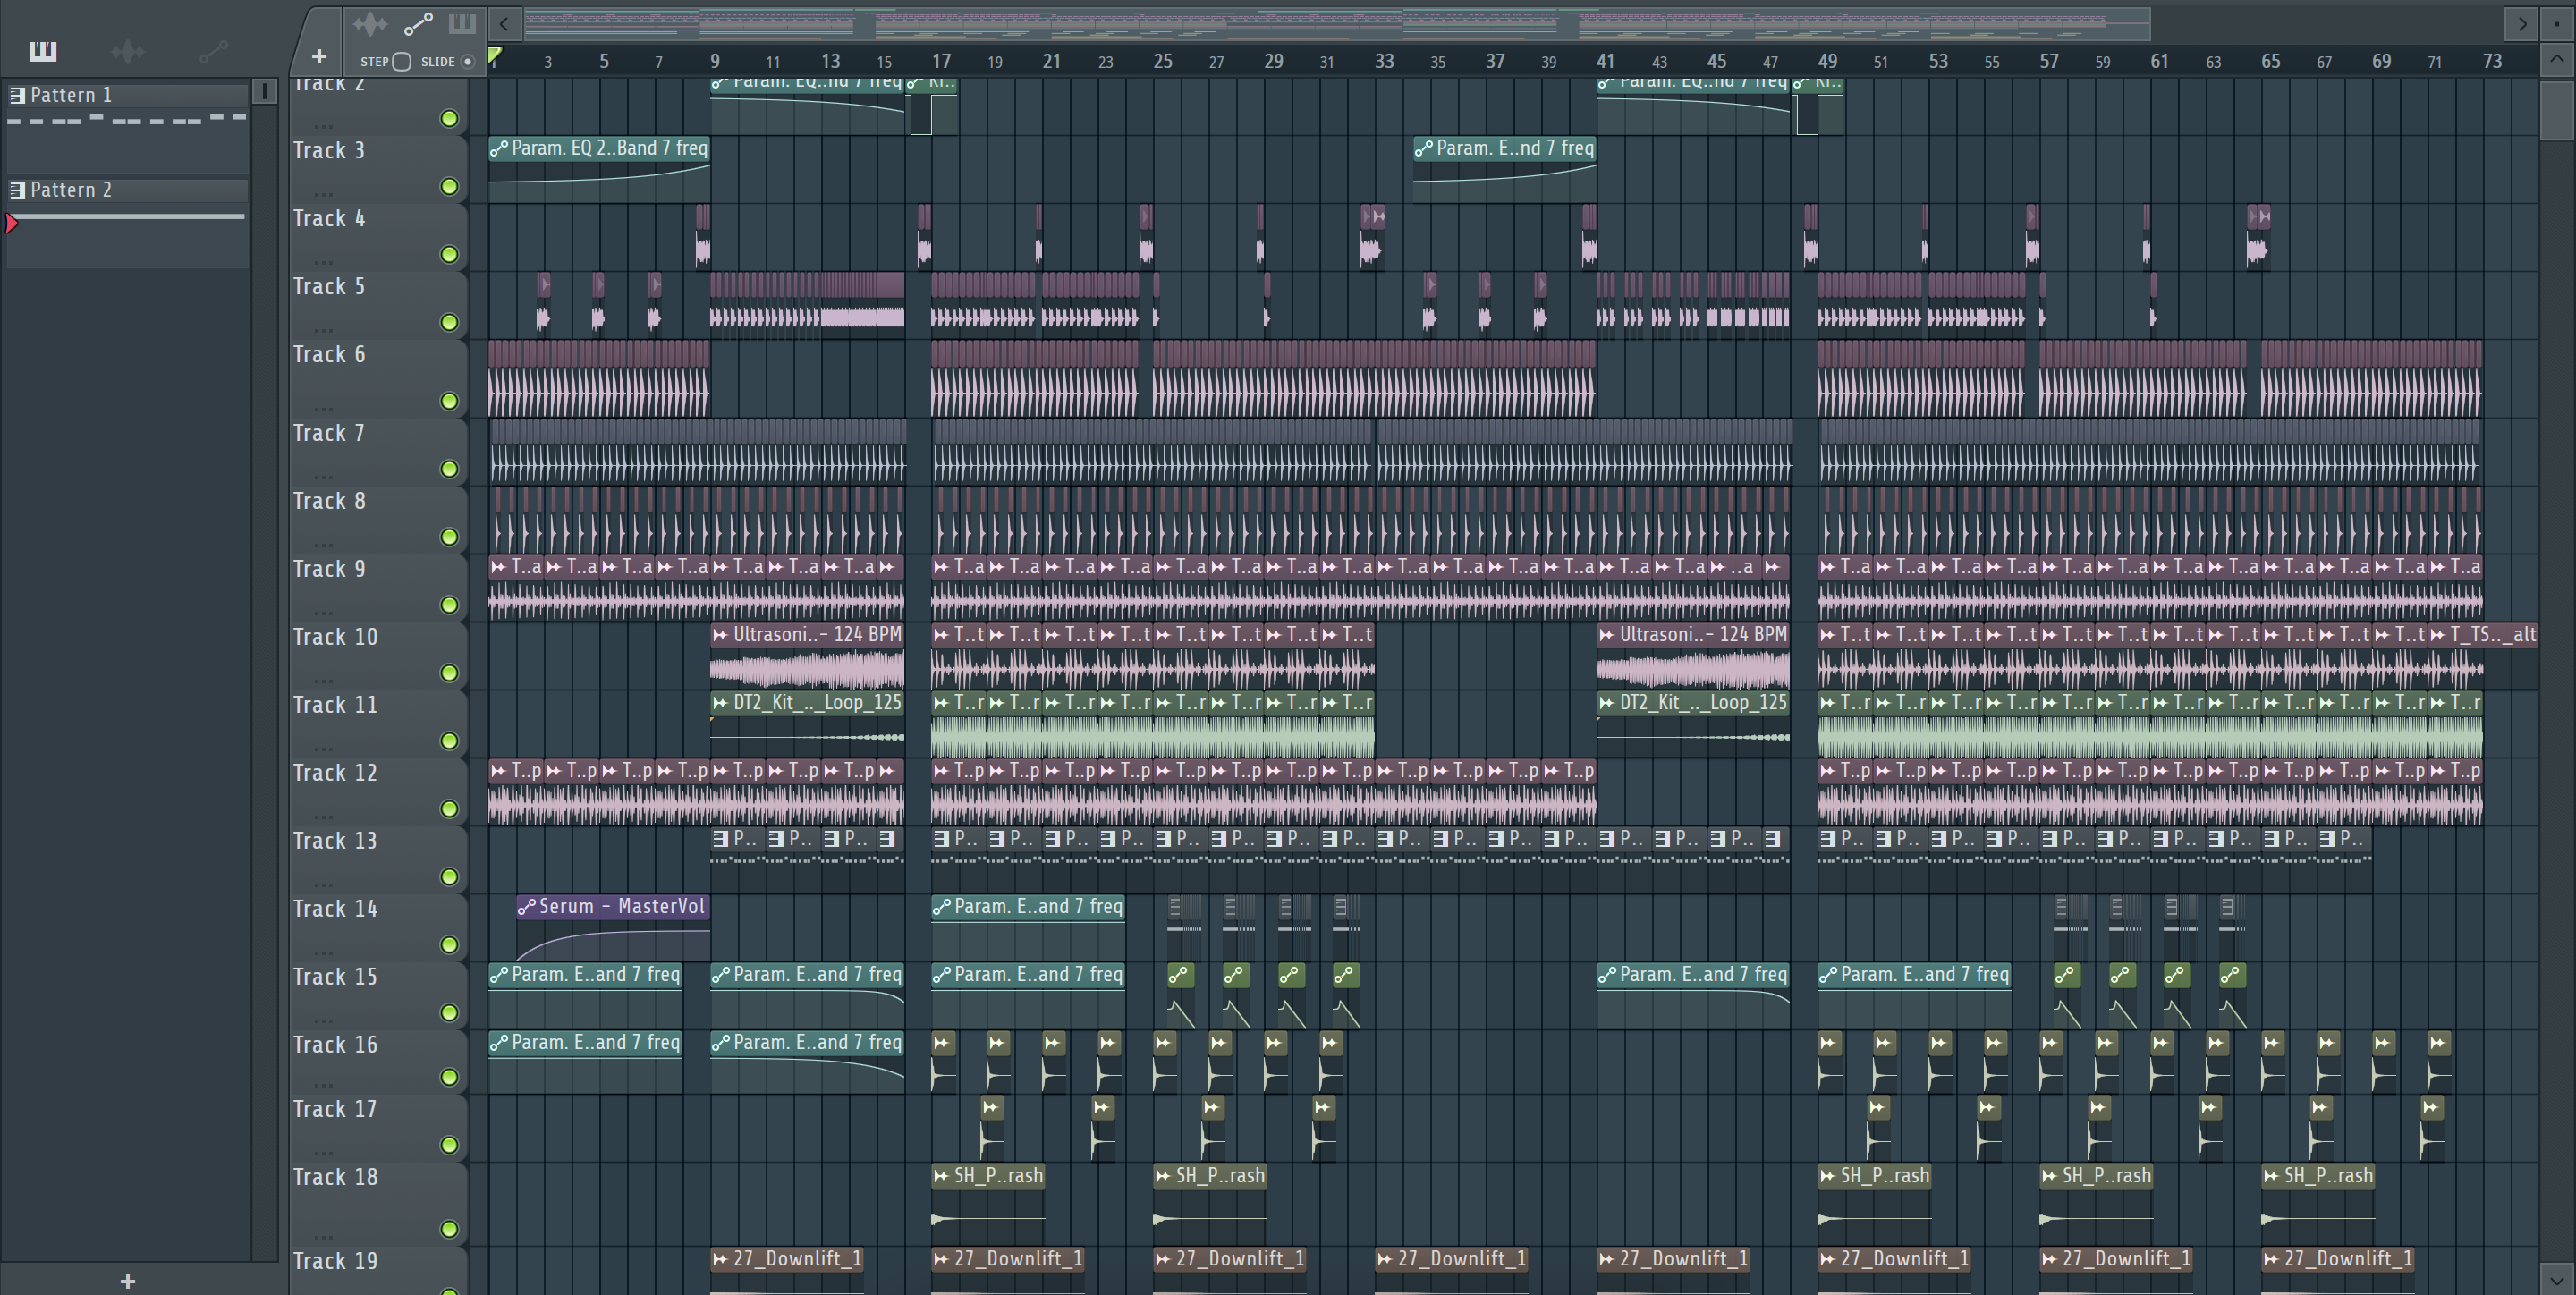Focus audio clips using the playlist waveform icon
The image size is (2576, 1295).
coord(370,24)
